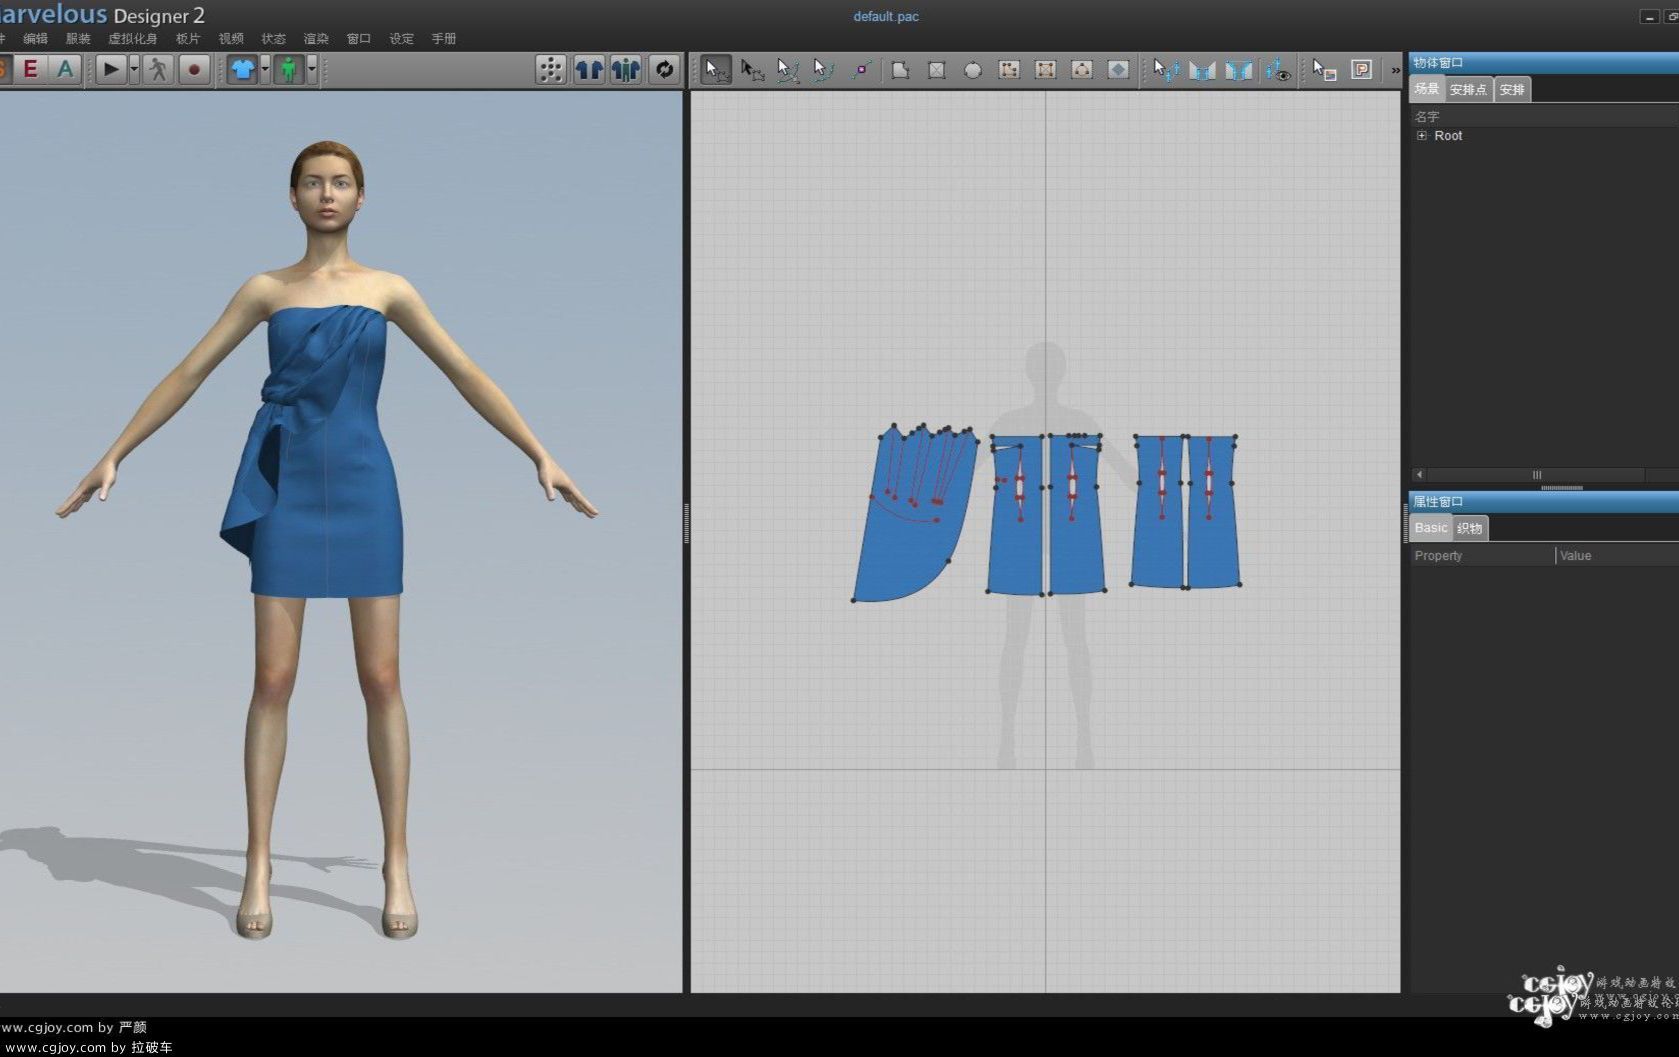Click the red record button
This screenshot has height=1057, width=1679.
(x=194, y=69)
